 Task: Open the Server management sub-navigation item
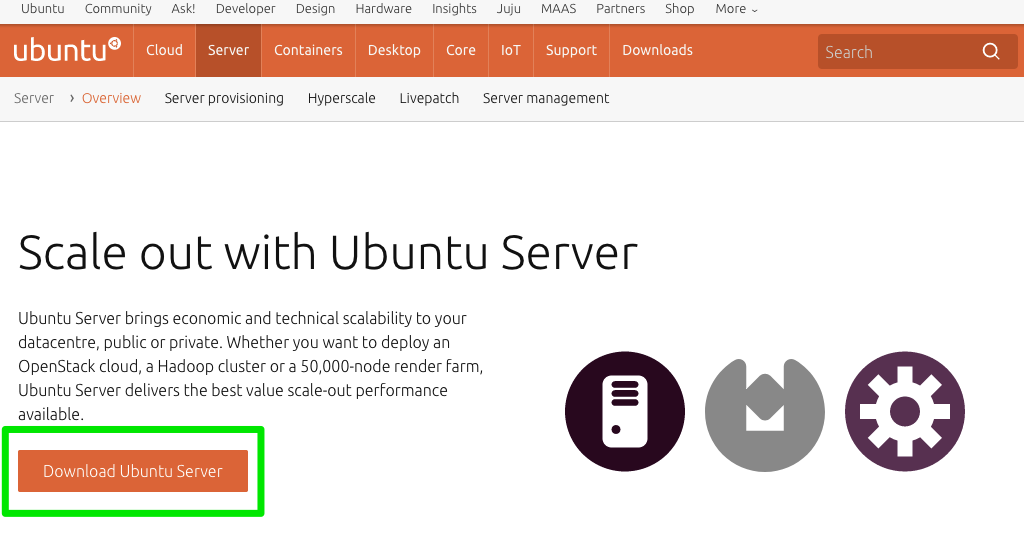[546, 99]
